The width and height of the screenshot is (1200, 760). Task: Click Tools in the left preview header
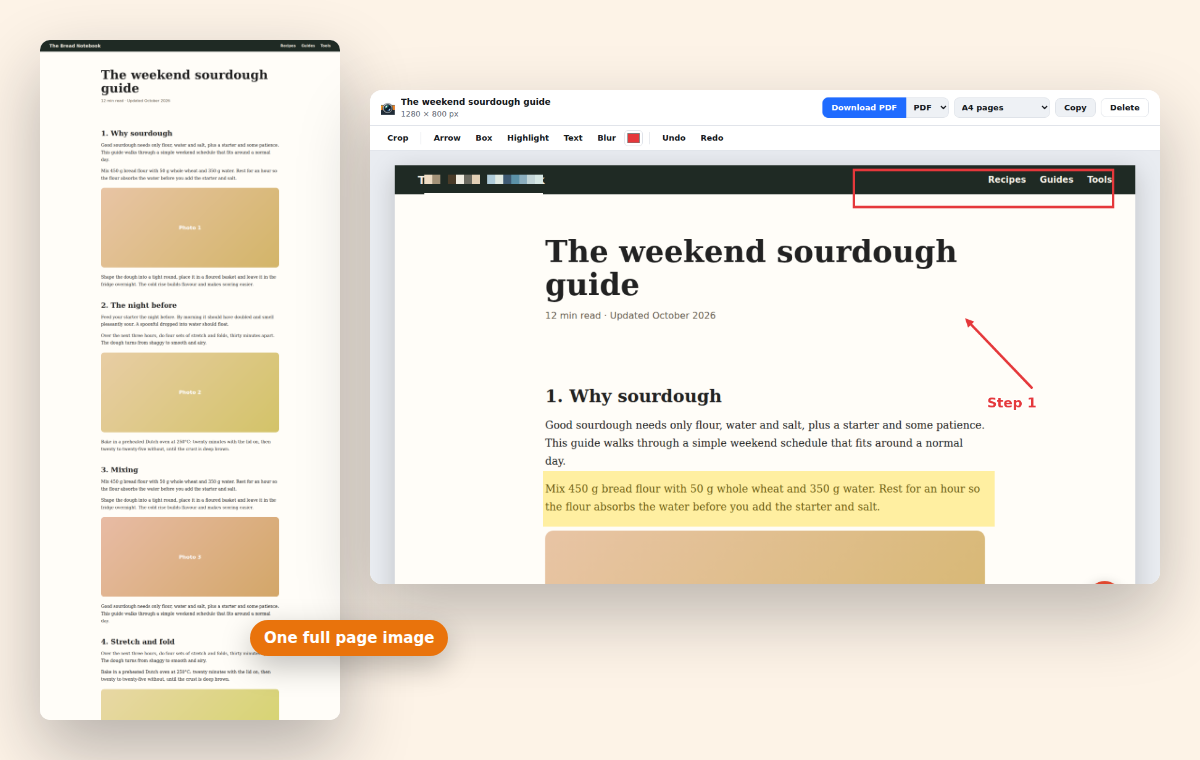coord(326,46)
